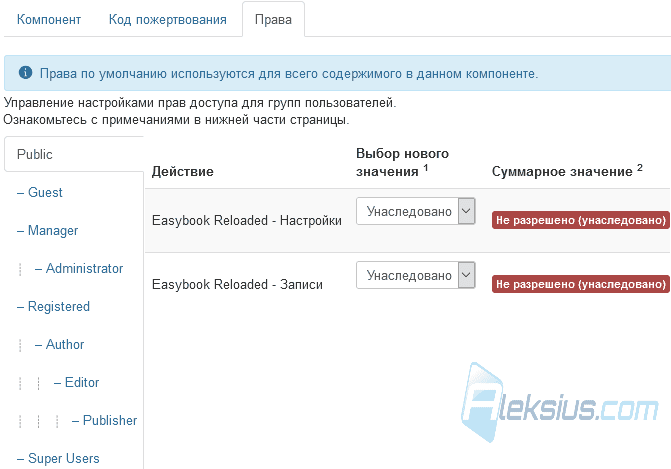The height and width of the screenshot is (469, 671).
Task: Click the text Ознакомьтесь с примечаниями
Action: pyautogui.click(x=176, y=120)
